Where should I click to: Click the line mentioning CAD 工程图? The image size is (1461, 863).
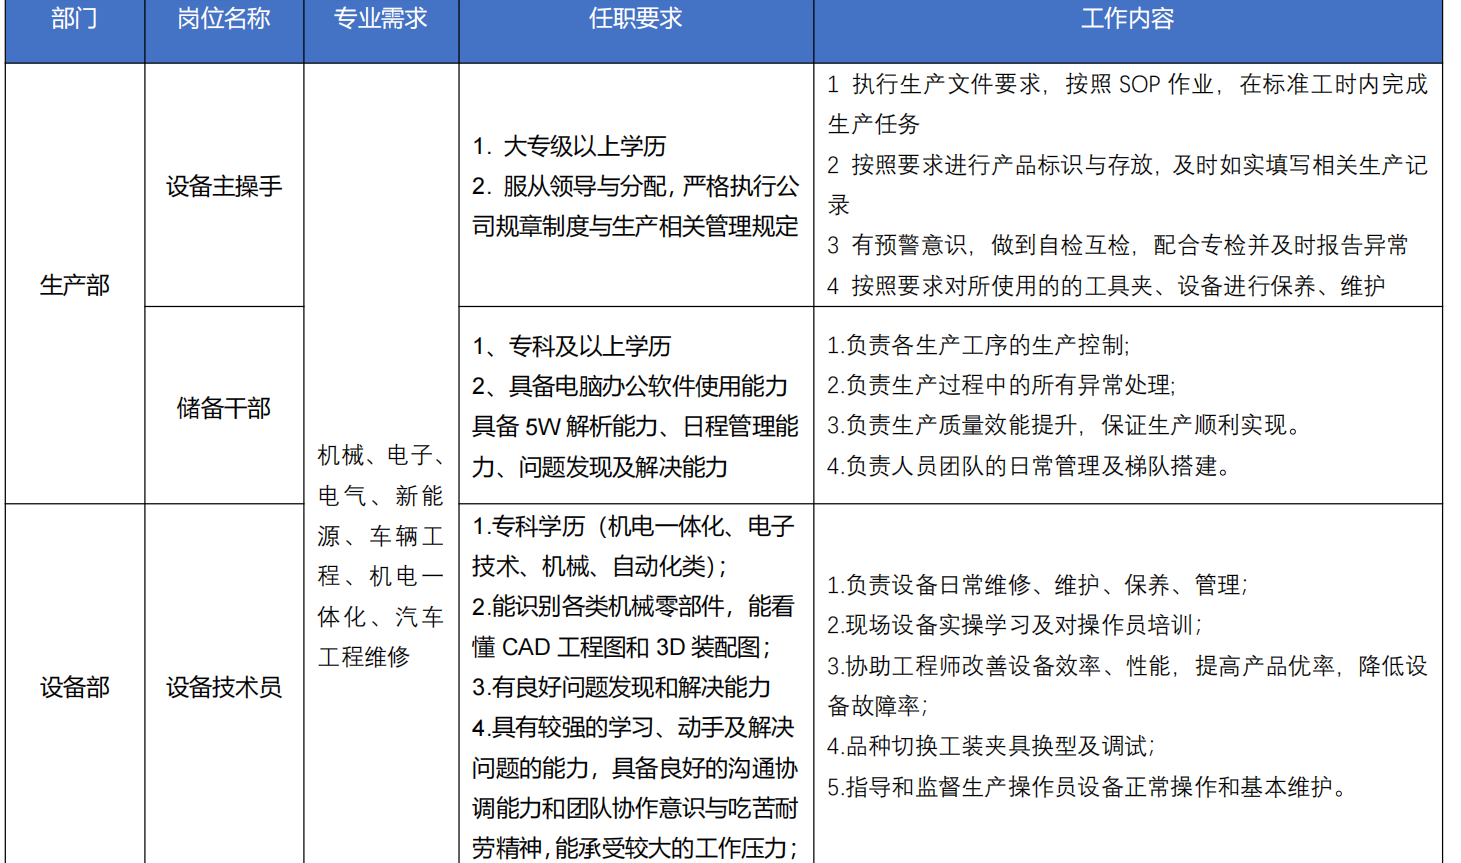click(620, 648)
